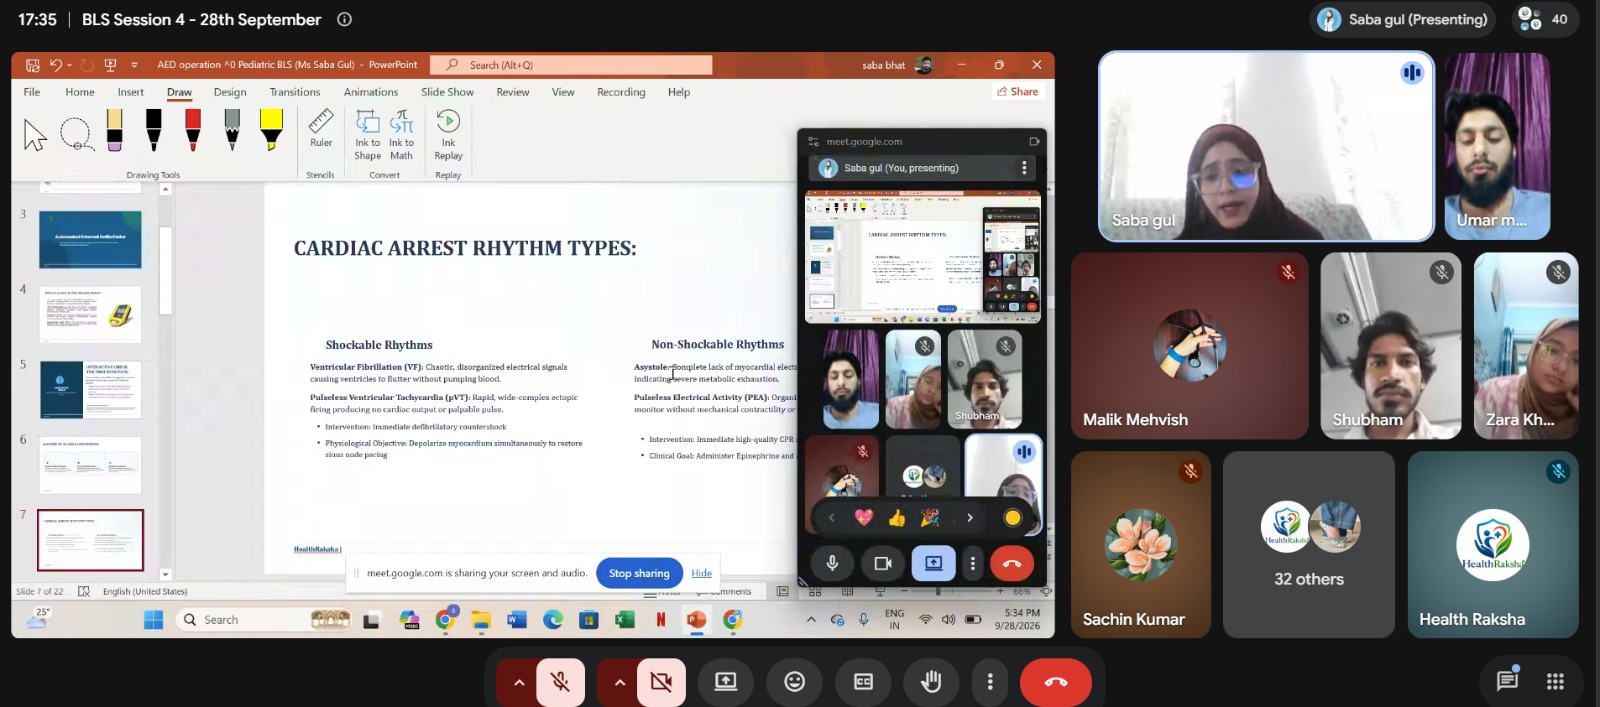Turn on the camera in bottom toolbar
The height and width of the screenshot is (707, 1600).
click(661, 682)
